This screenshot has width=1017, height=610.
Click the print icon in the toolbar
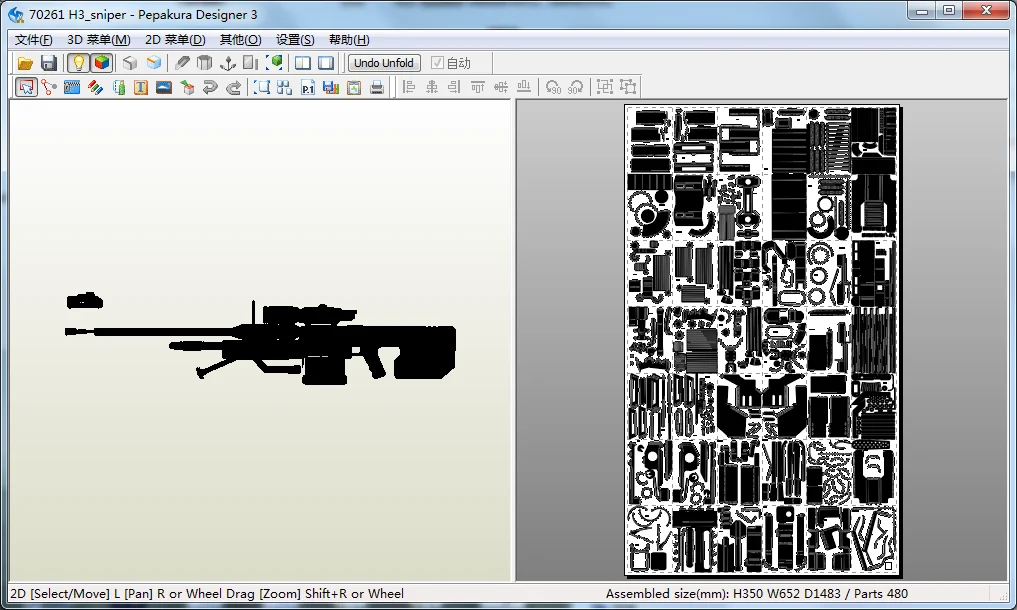tap(377, 87)
